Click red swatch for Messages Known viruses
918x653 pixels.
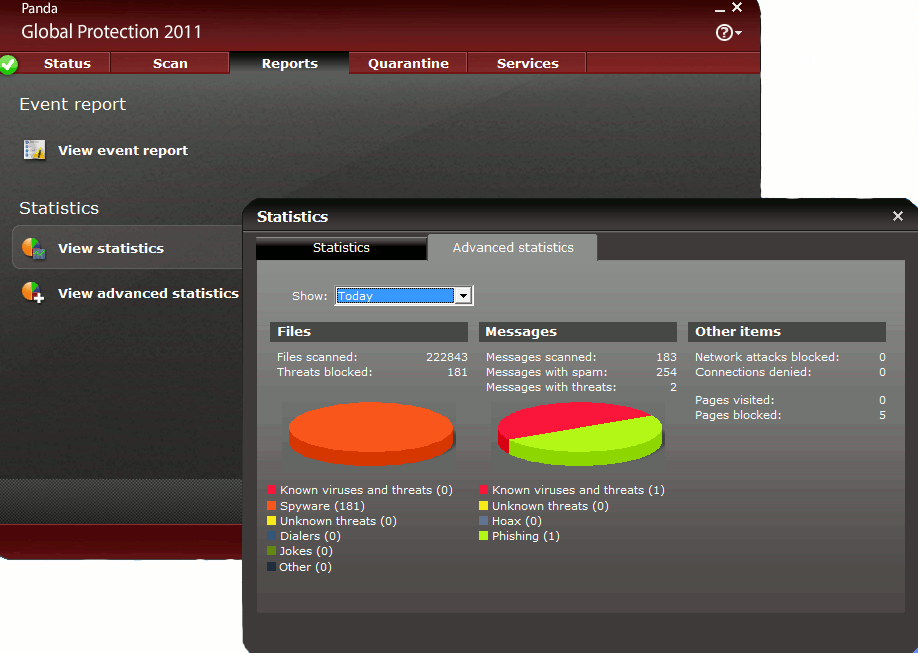pos(484,490)
